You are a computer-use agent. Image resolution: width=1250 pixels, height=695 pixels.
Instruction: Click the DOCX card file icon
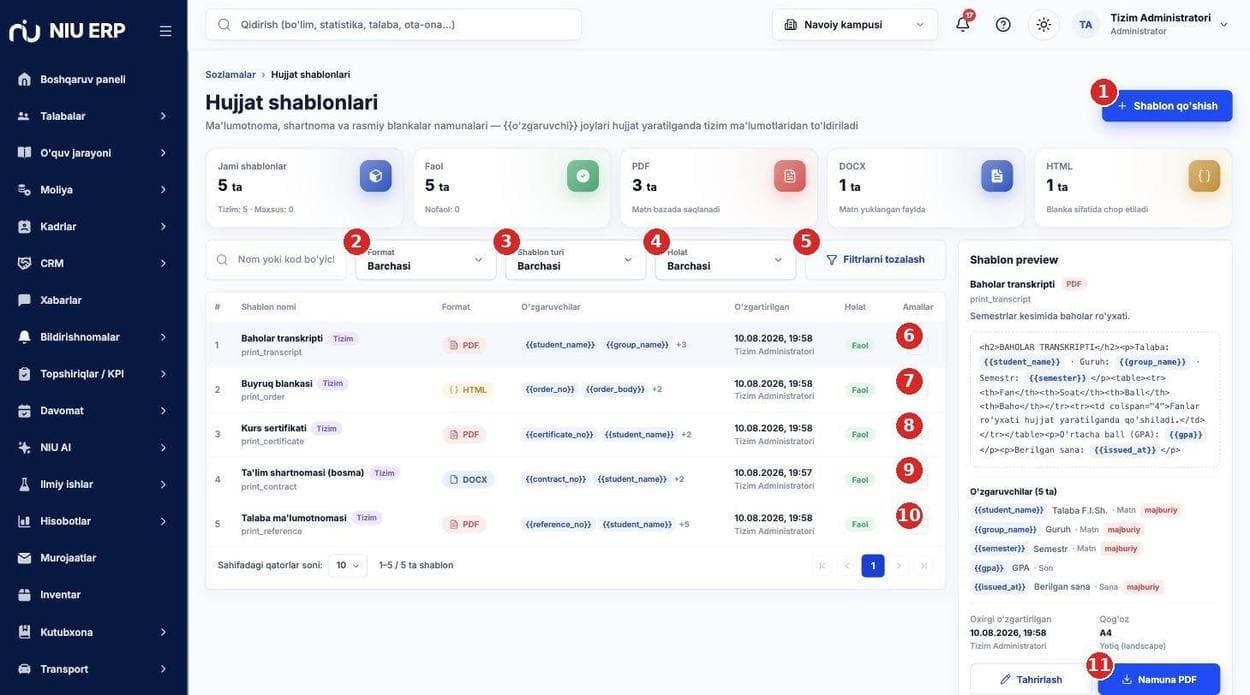997,176
